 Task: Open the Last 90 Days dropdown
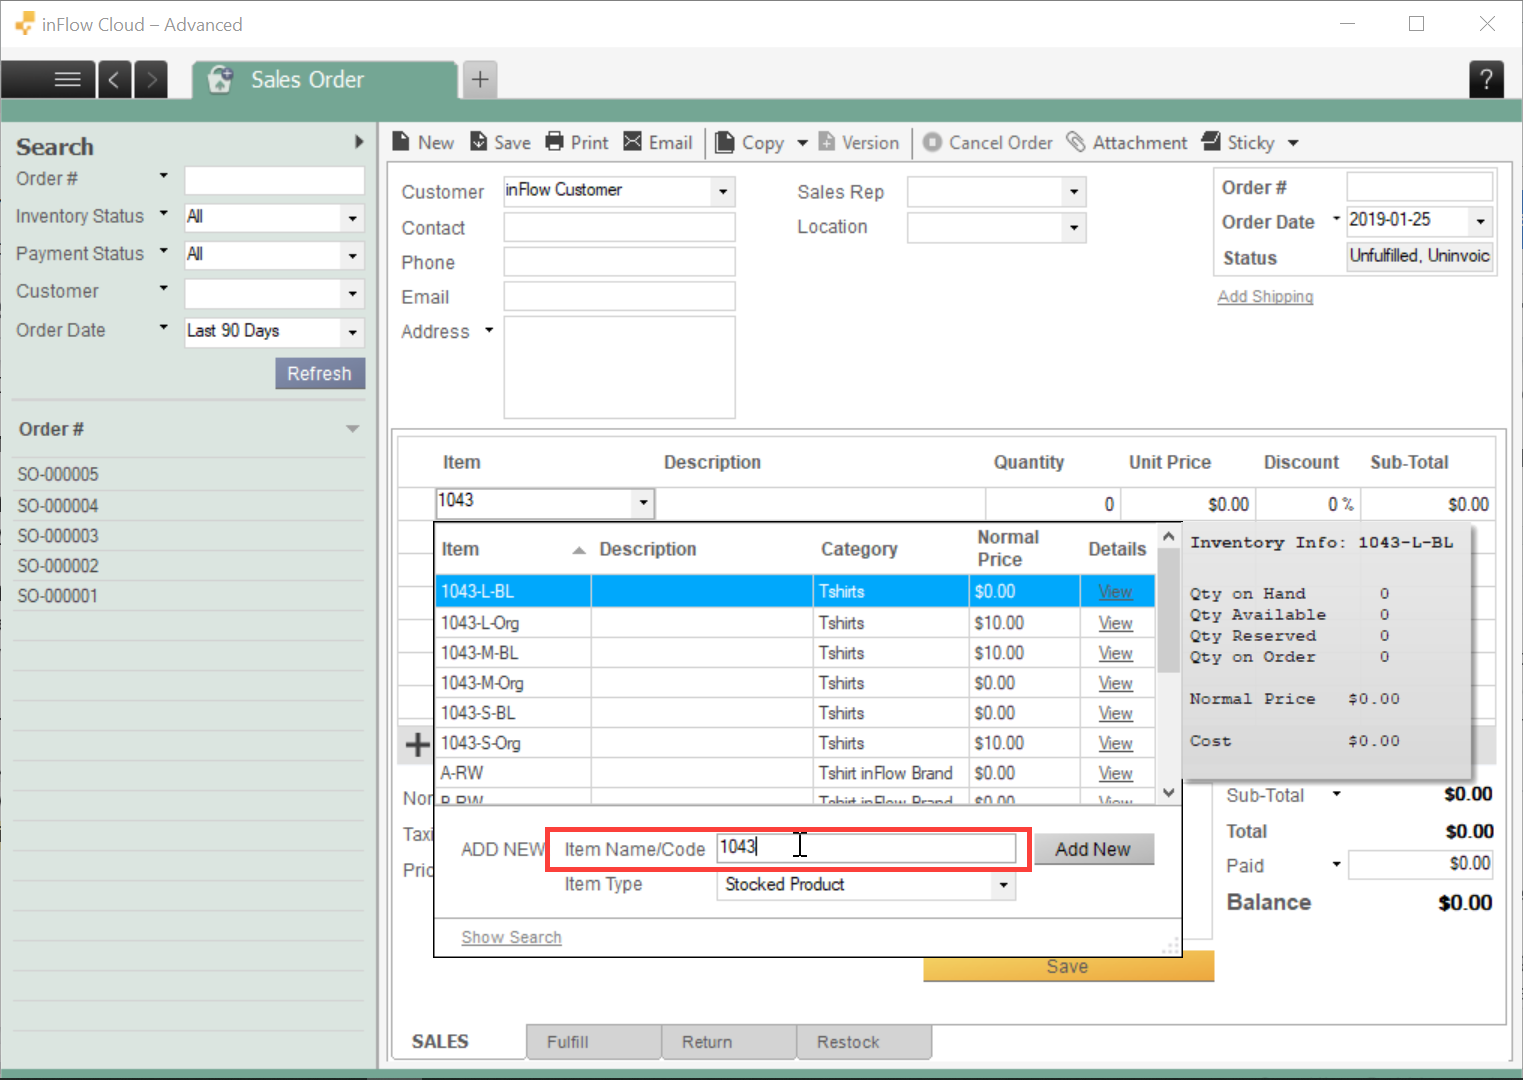pyautogui.click(x=352, y=332)
